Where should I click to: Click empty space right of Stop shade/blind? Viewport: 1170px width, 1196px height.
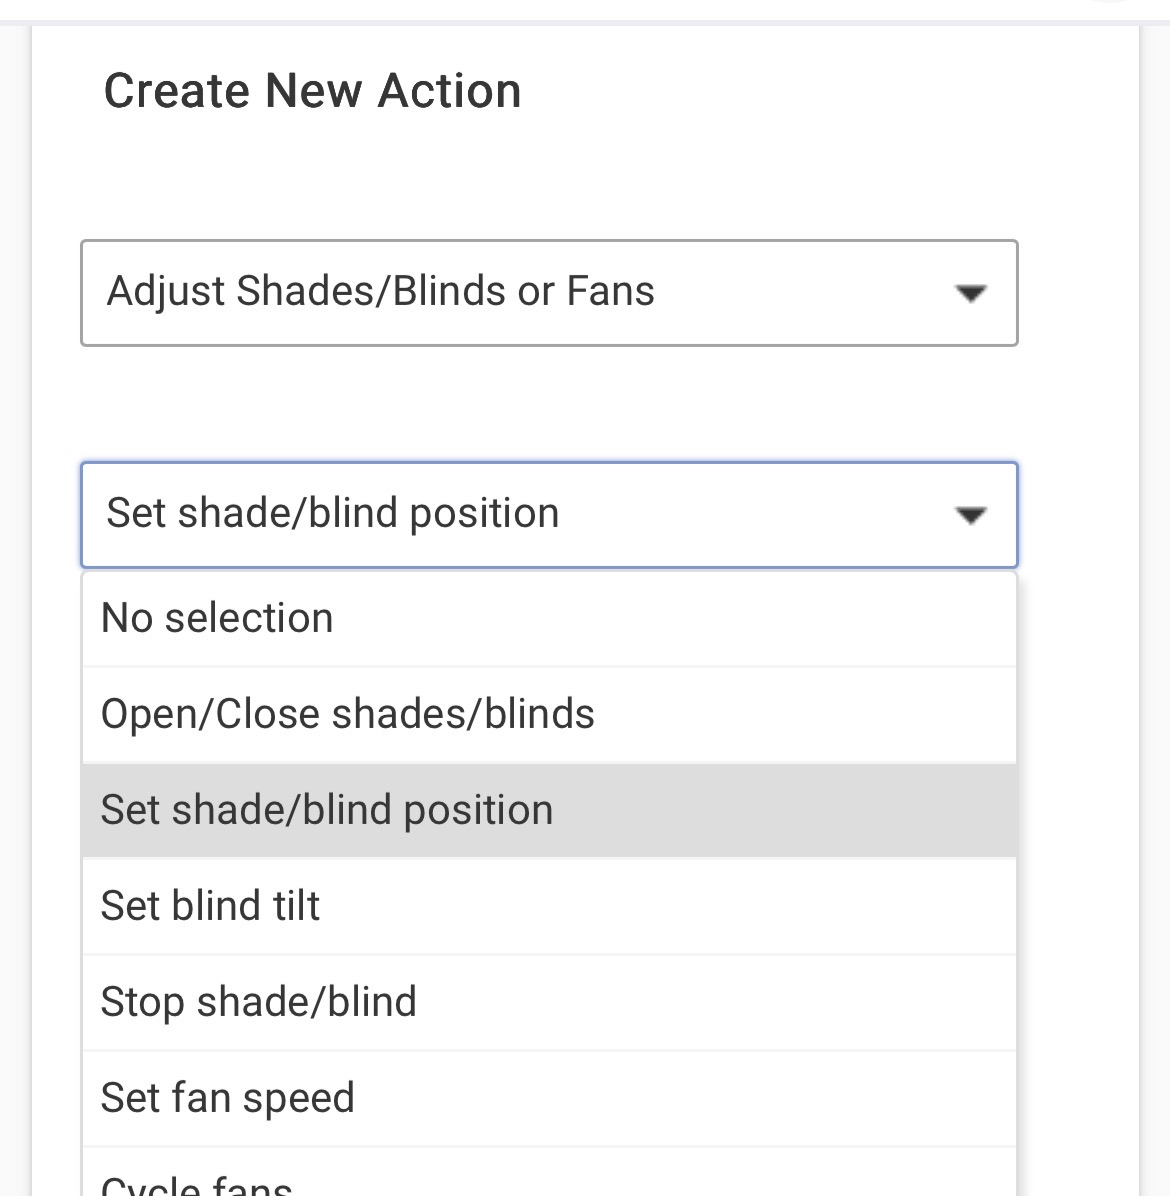720,1002
